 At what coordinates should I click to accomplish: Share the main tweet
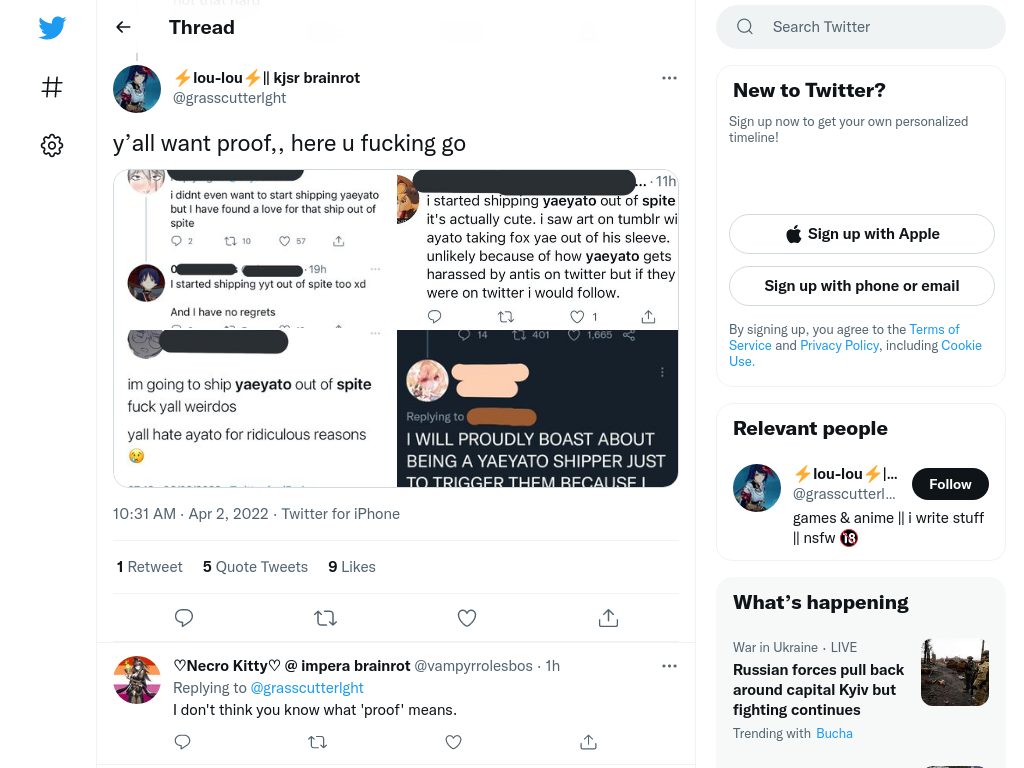[x=608, y=618]
